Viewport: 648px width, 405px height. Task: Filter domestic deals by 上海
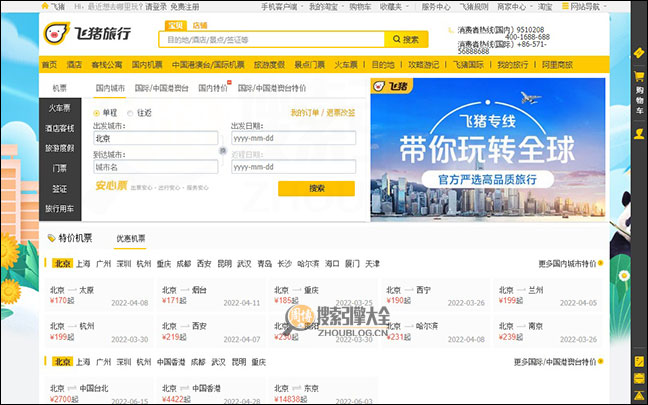83,264
